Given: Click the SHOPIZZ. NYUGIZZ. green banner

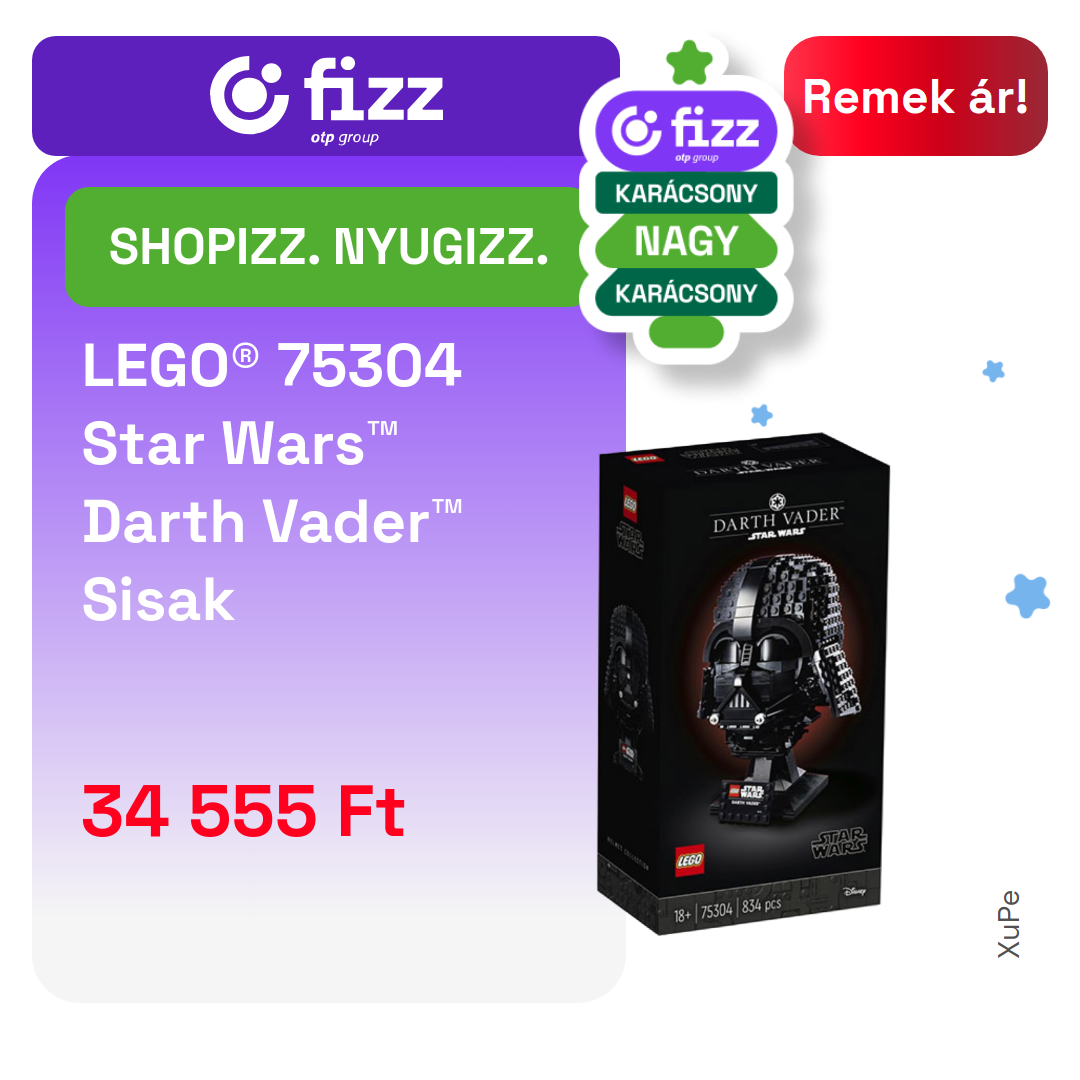Looking at the screenshot, I should pyautogui.click(x=327, y=247).
